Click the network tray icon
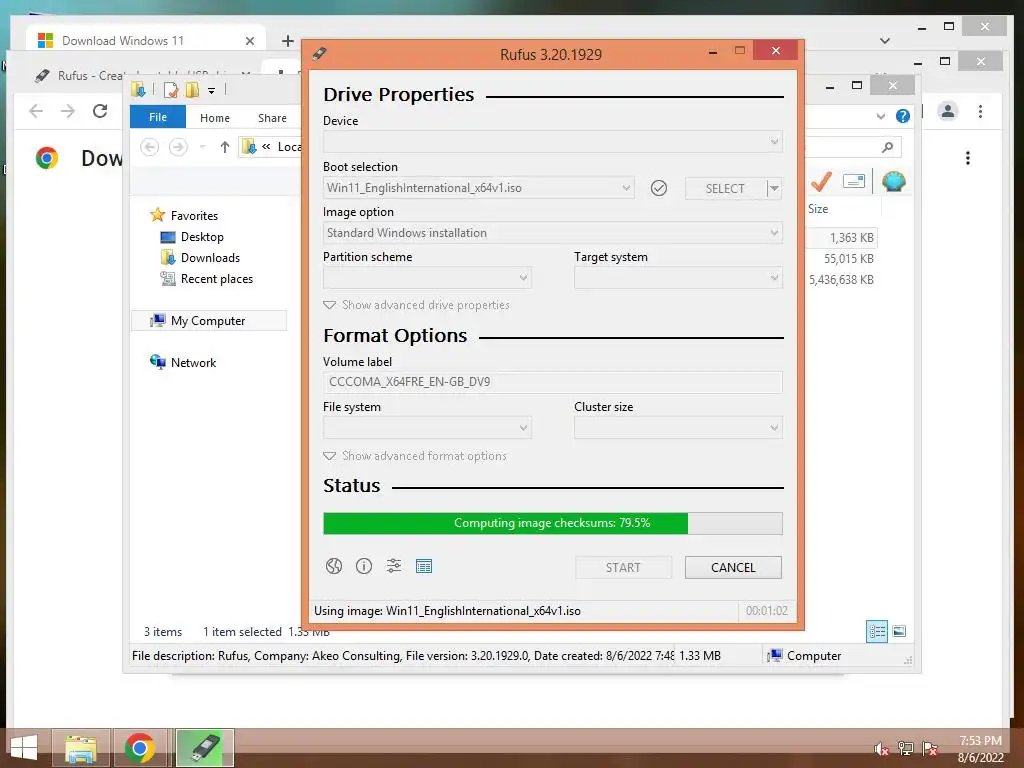The width and height of the screenshot is (1024, 768). coord(906,748)
